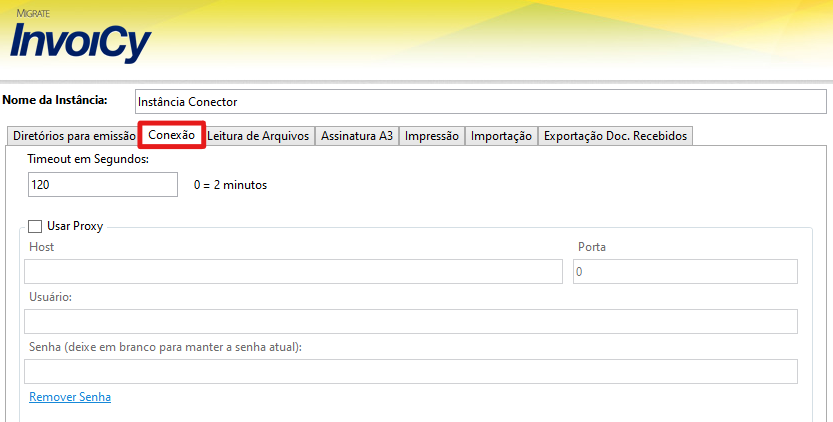Select the Importação tab
This screenshot has width=833, height=422.
click(501, 136)
